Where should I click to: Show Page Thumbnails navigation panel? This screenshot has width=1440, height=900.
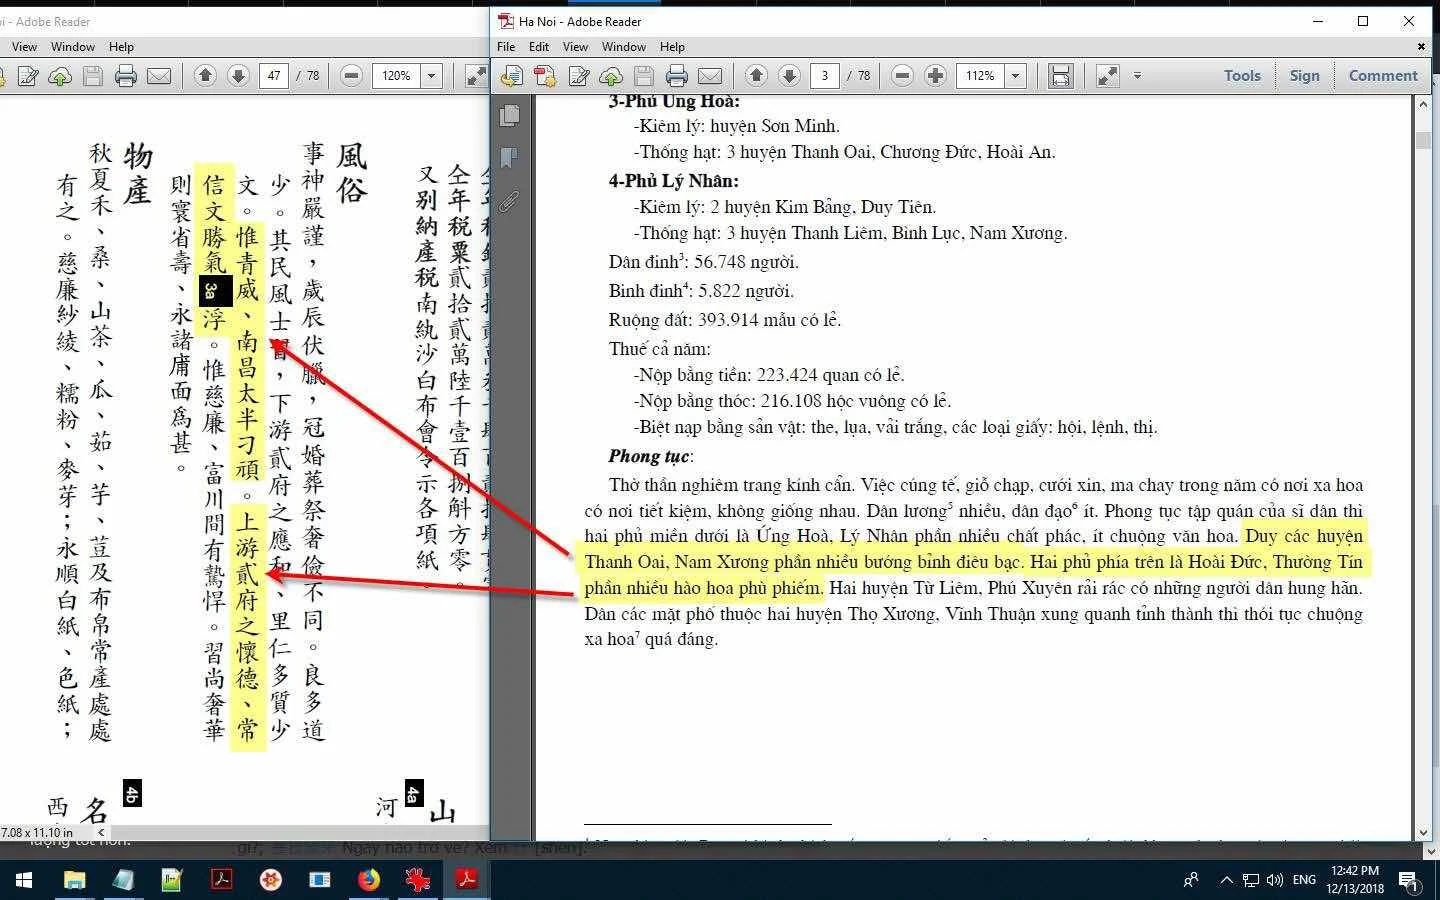[509, 115]
